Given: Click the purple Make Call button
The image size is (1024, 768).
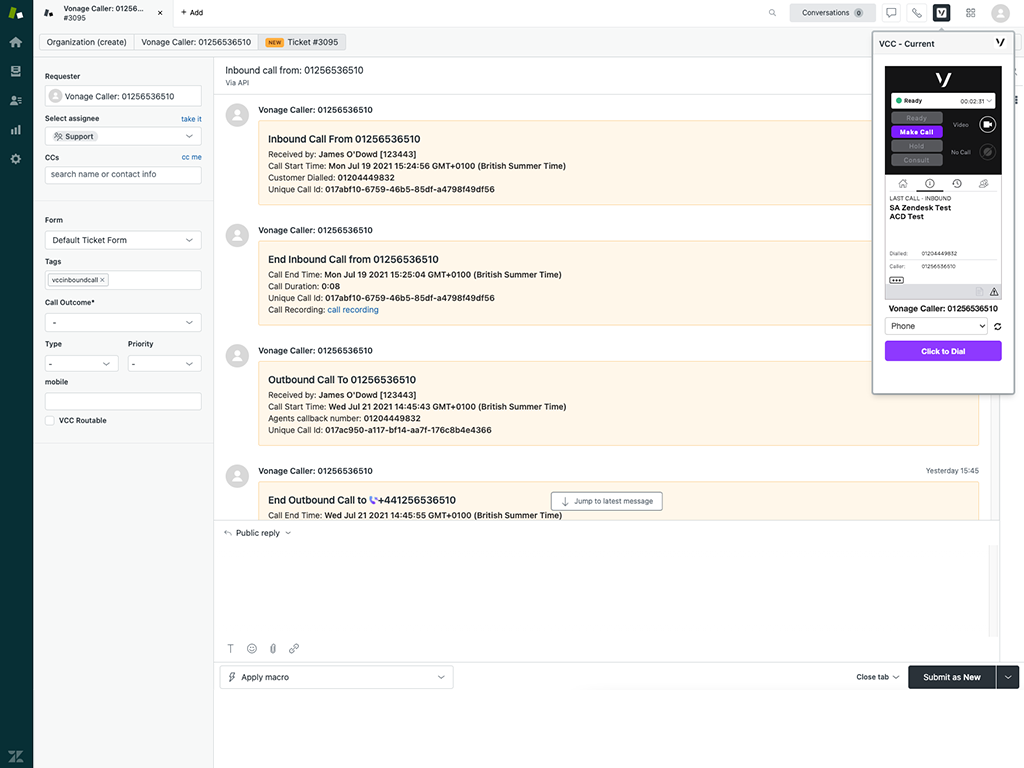Looking at the screenshot, I should 916,132.
